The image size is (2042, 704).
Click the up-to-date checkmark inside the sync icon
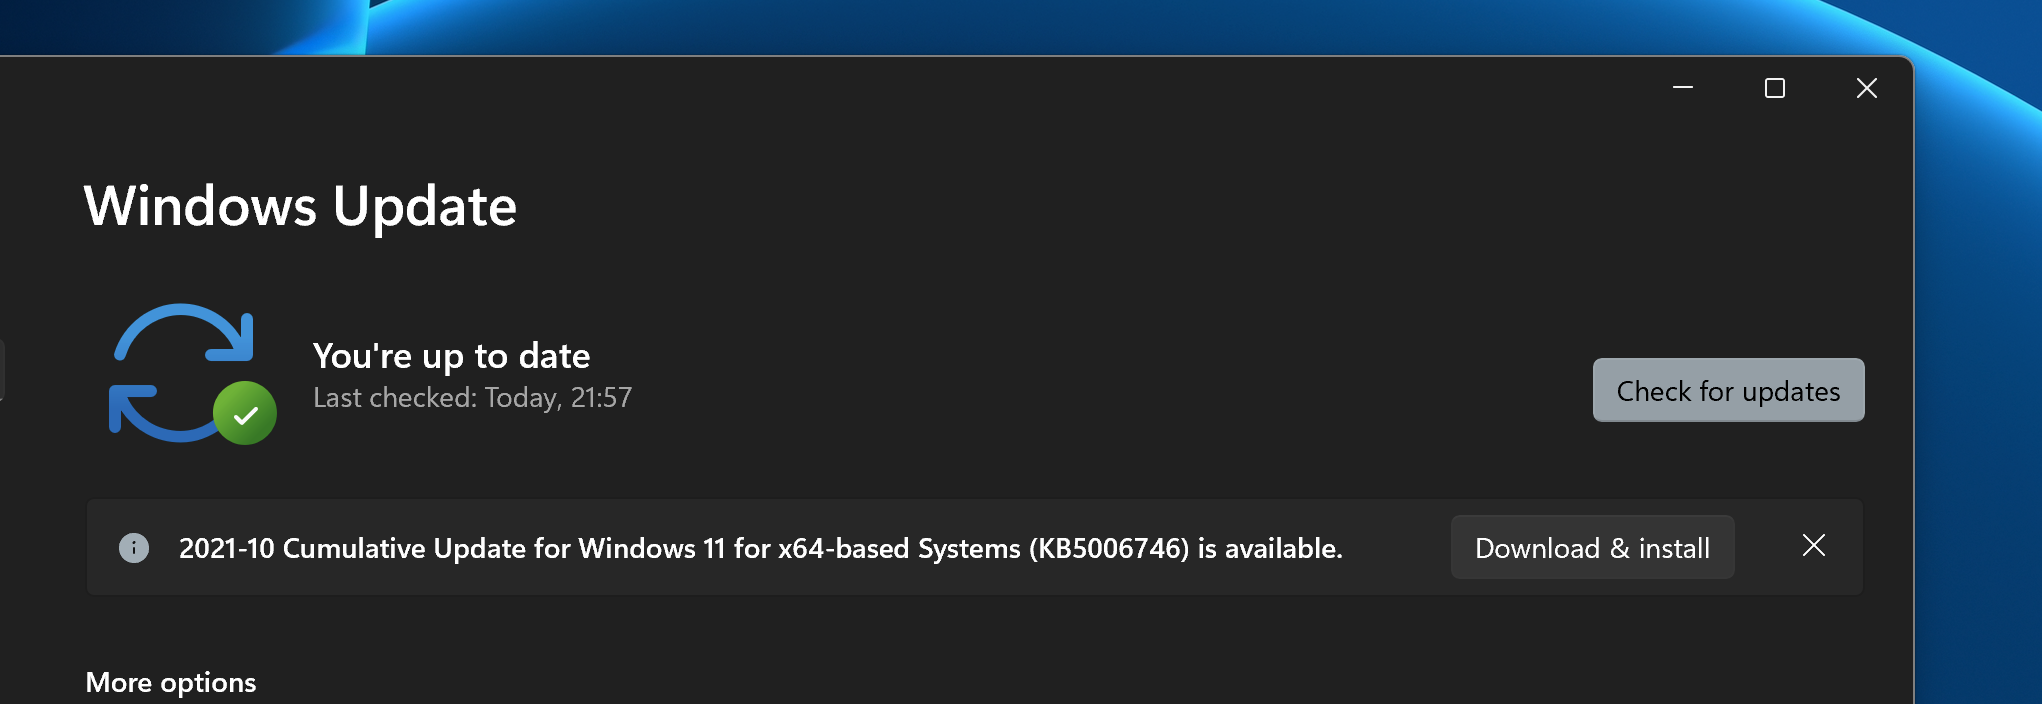pyautogui.click(x=245, y=413)
